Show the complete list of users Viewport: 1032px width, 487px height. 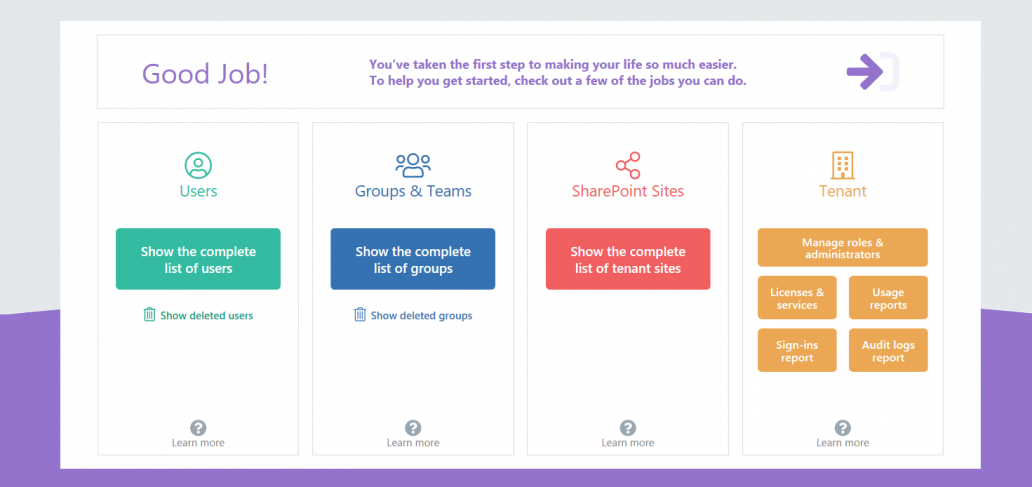pyautogui.click(x=198, y=259)
